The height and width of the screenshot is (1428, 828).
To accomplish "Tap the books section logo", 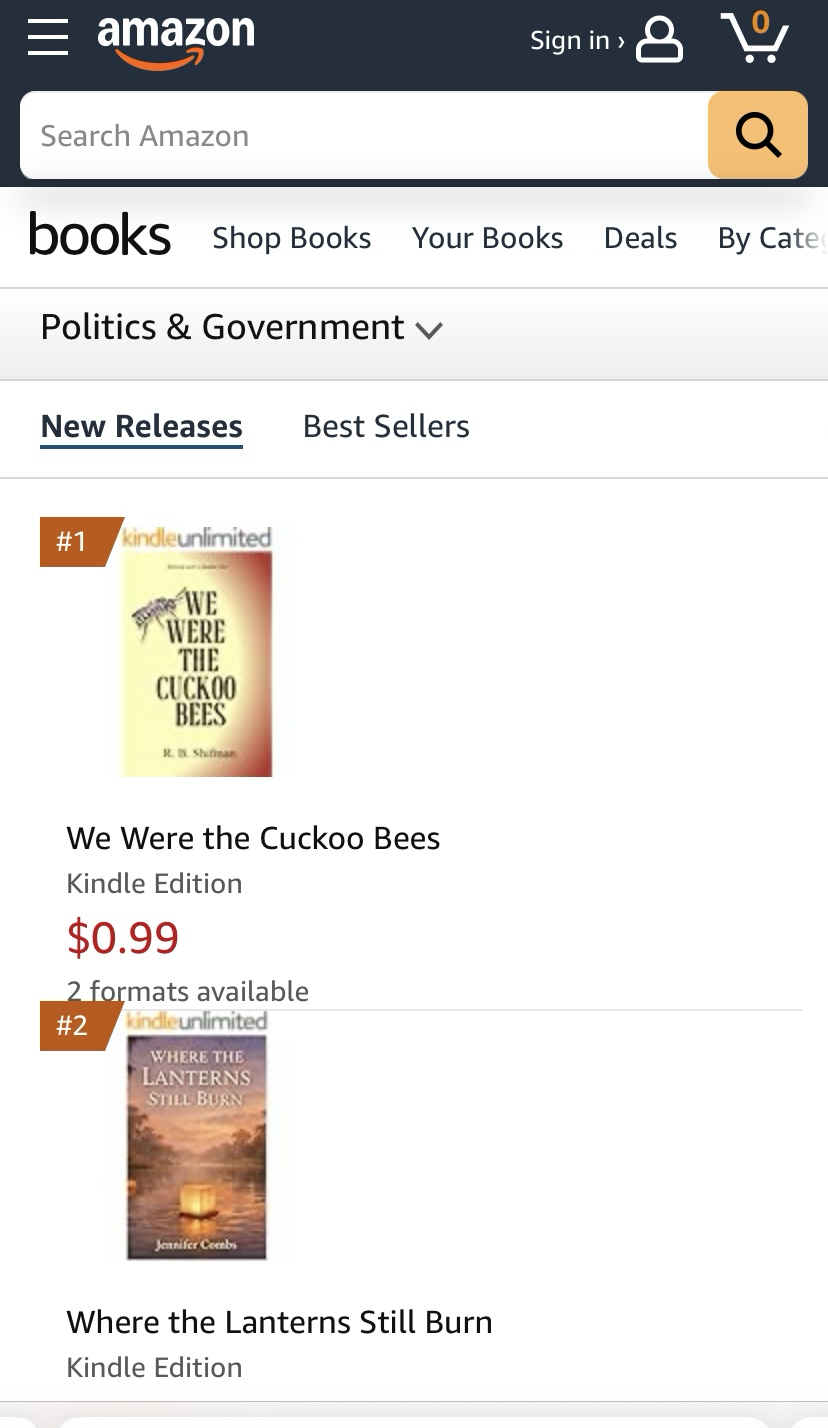I will point(100,236).
